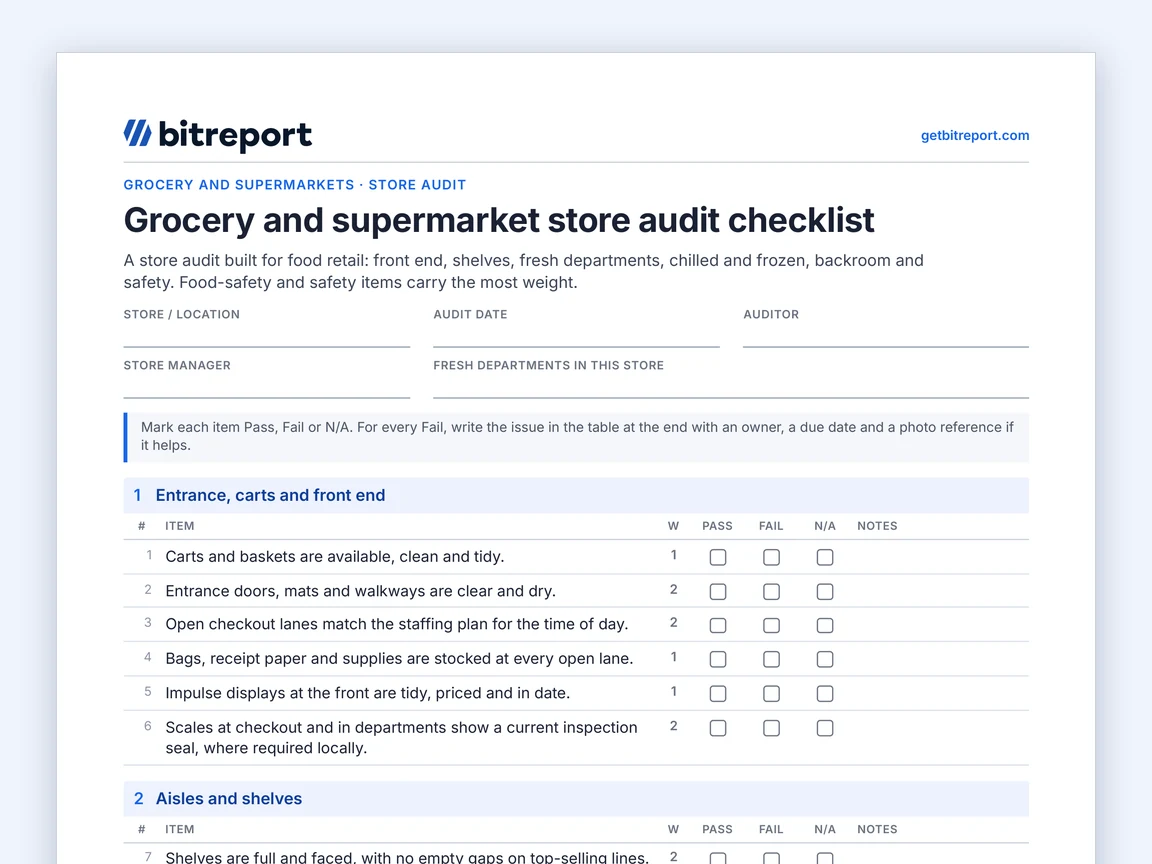Click the 'A store audit built for food retail' description

523,271
